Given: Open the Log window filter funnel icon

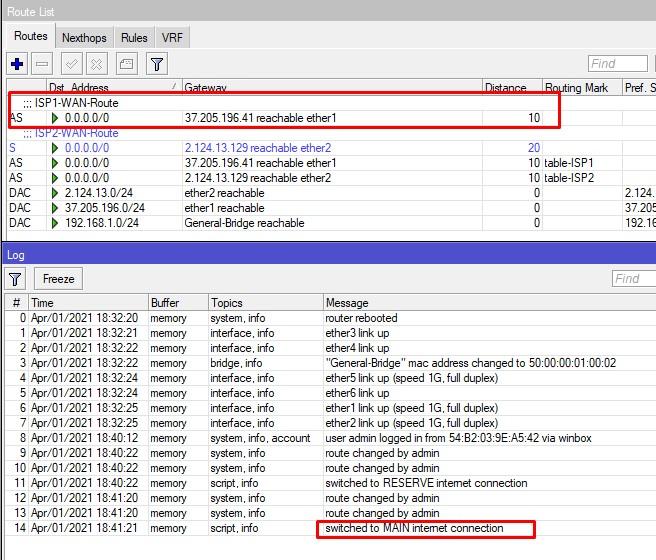Looking at the screenshot, I should [17, 279].
